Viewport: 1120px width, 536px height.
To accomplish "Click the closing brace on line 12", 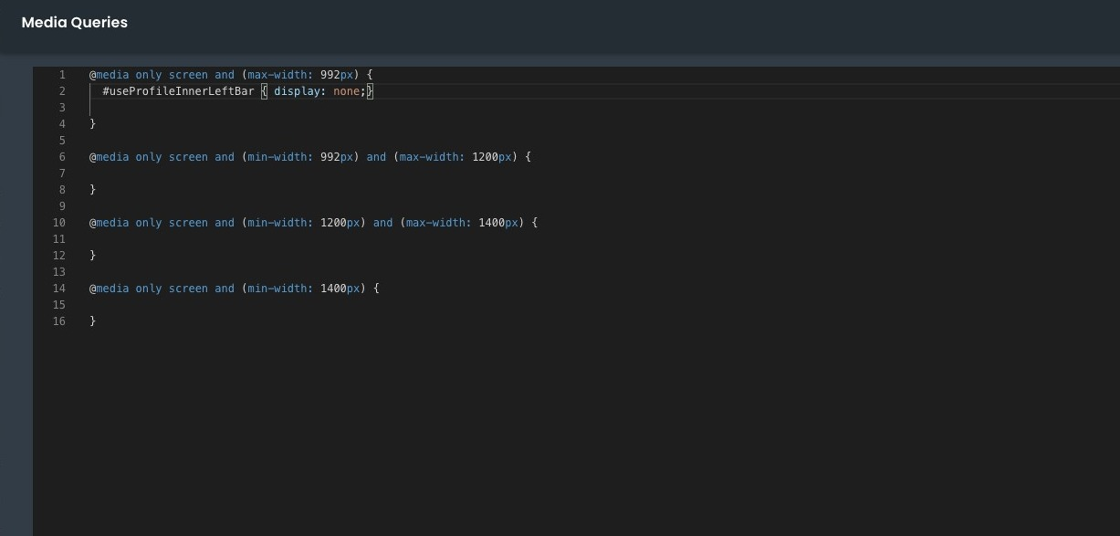I will [93, 256].
